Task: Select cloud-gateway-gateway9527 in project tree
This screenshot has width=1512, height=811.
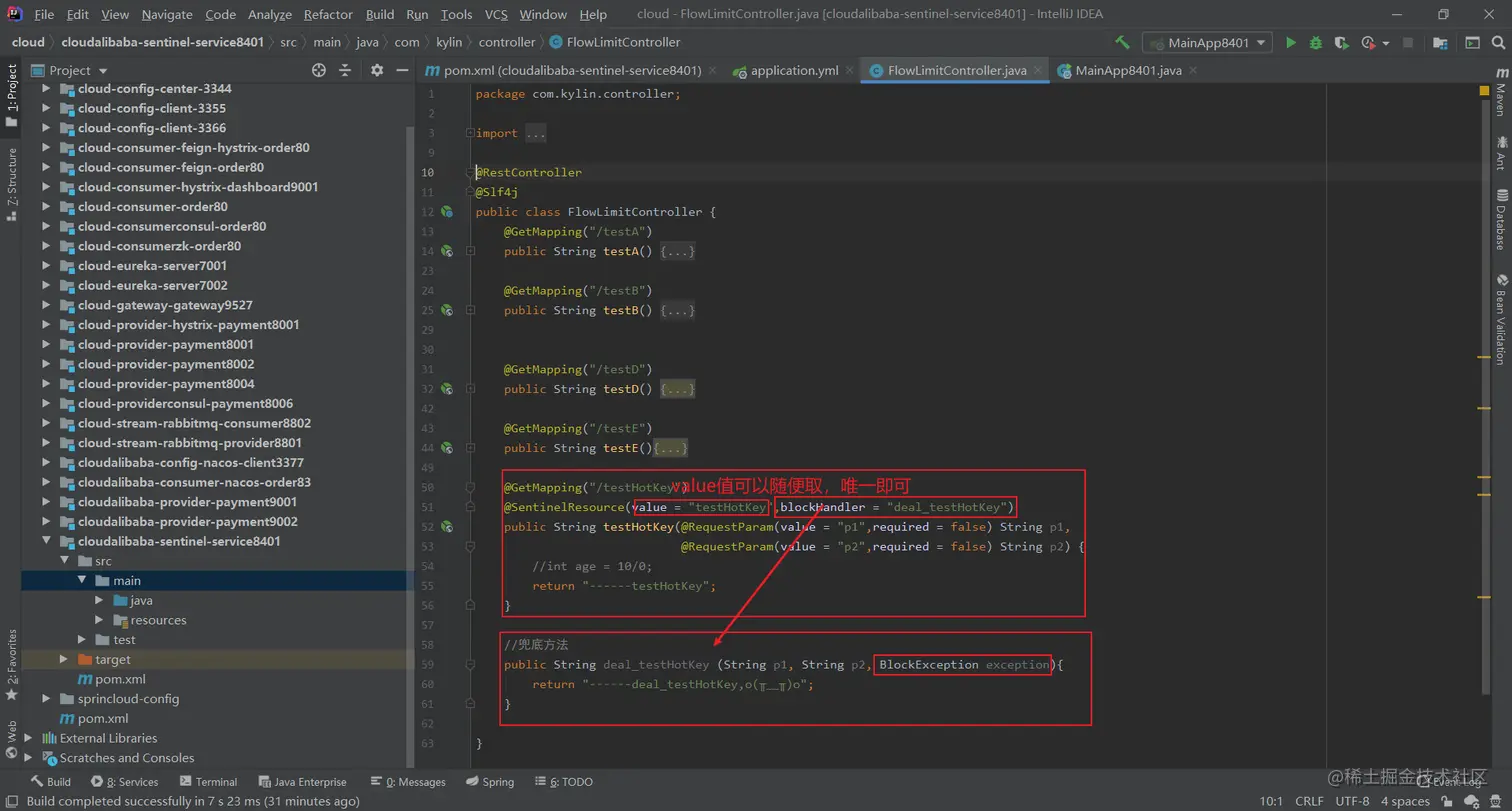Action: [x=165, y=305]
